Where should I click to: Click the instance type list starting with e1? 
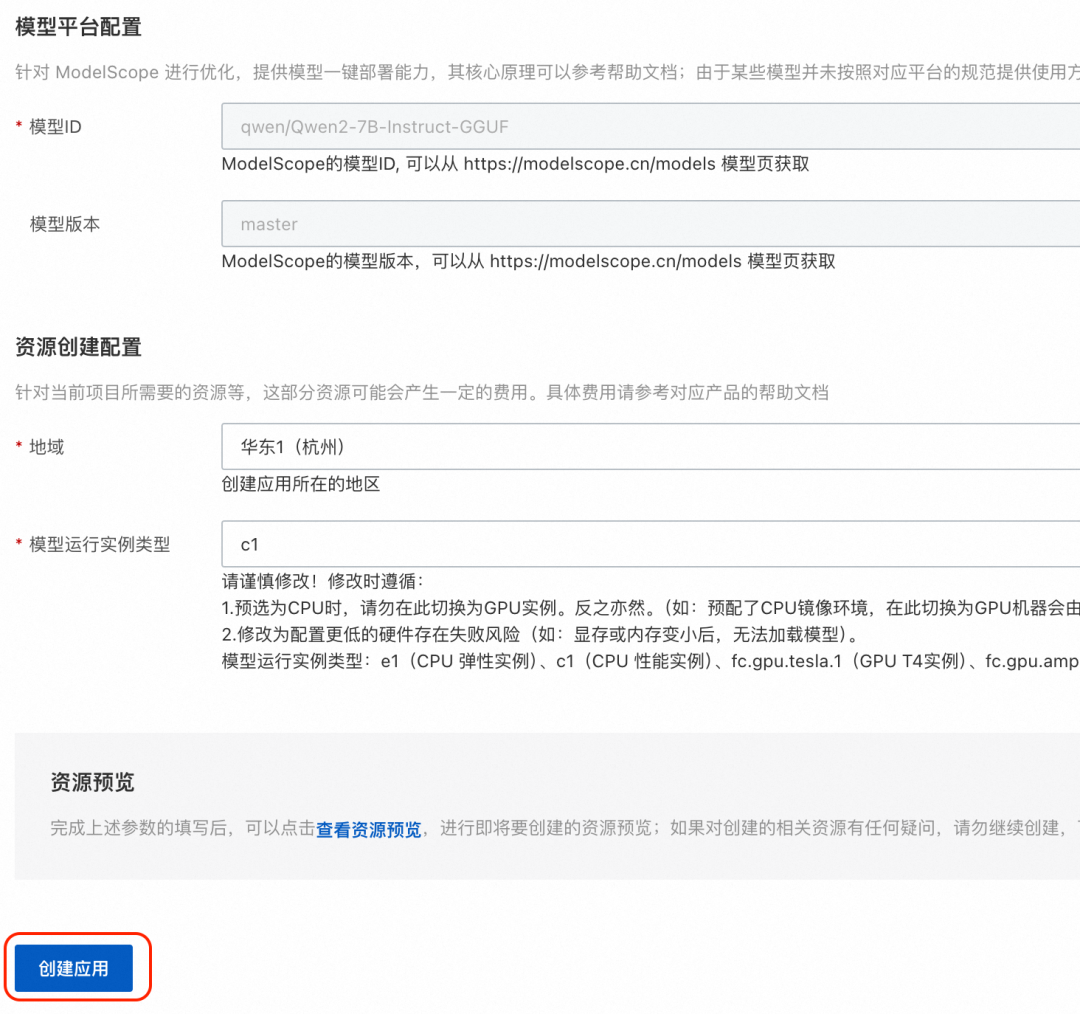(x=650, y=661)
